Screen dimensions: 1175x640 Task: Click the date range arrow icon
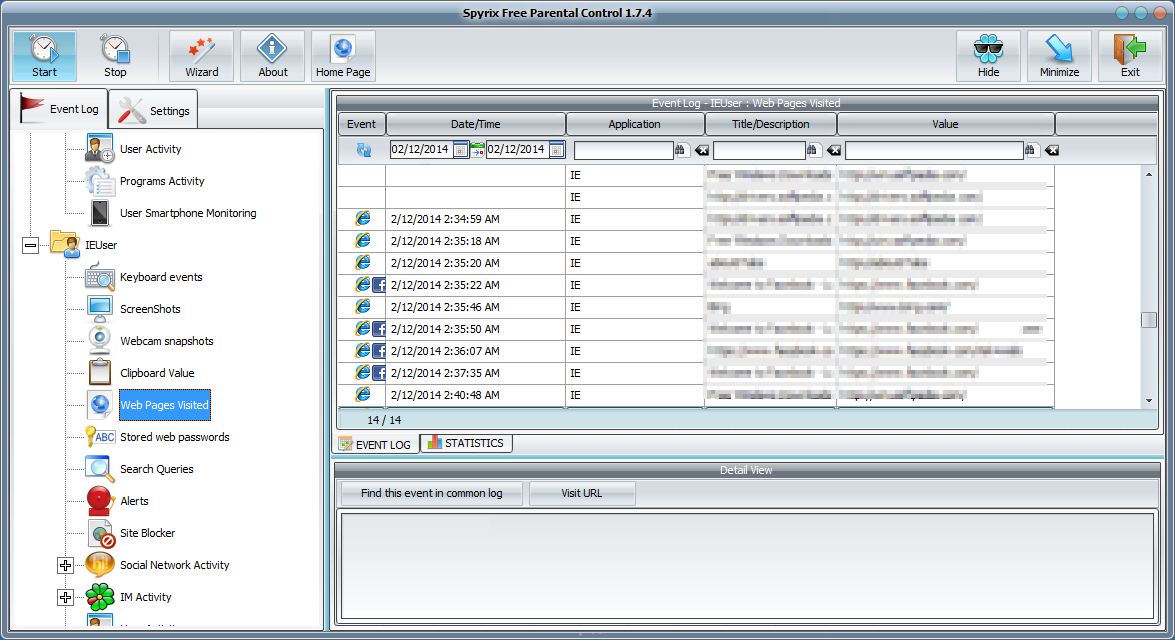click(x=477, y=150)
